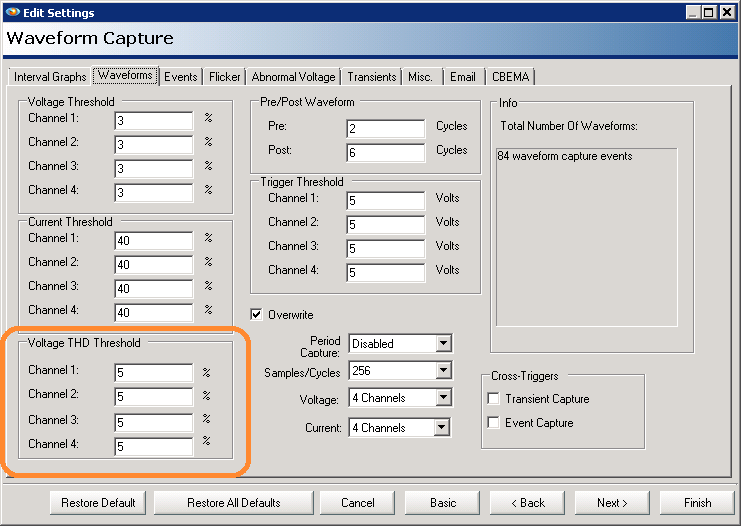
Task: Enable Event Capture cross-trigger
Action: (x=493, y=422)
